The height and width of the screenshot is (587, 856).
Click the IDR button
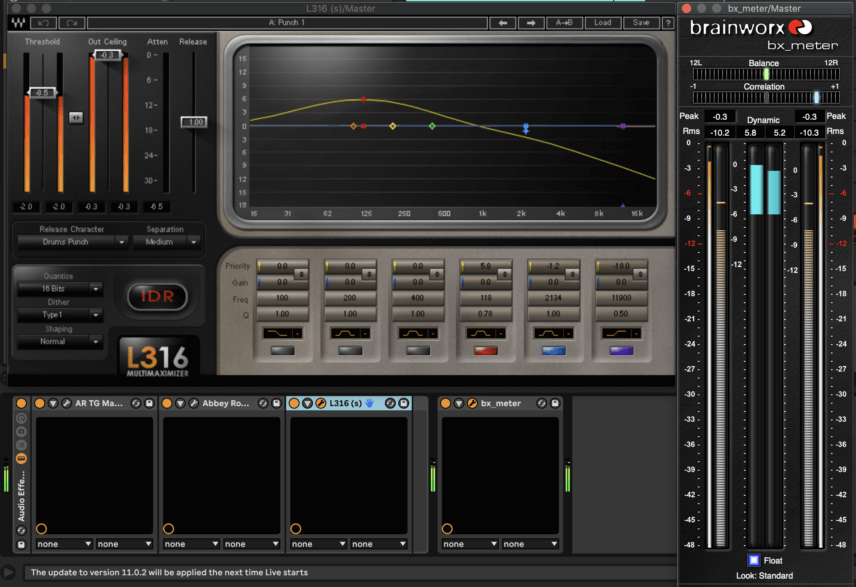[x=157, y=296]
